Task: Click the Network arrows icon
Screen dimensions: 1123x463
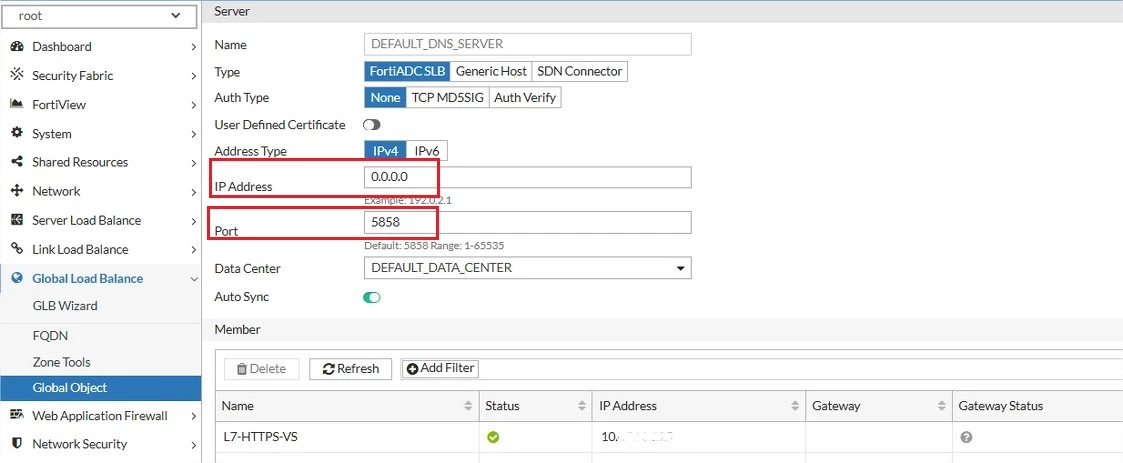Action: tap(17, 191)
